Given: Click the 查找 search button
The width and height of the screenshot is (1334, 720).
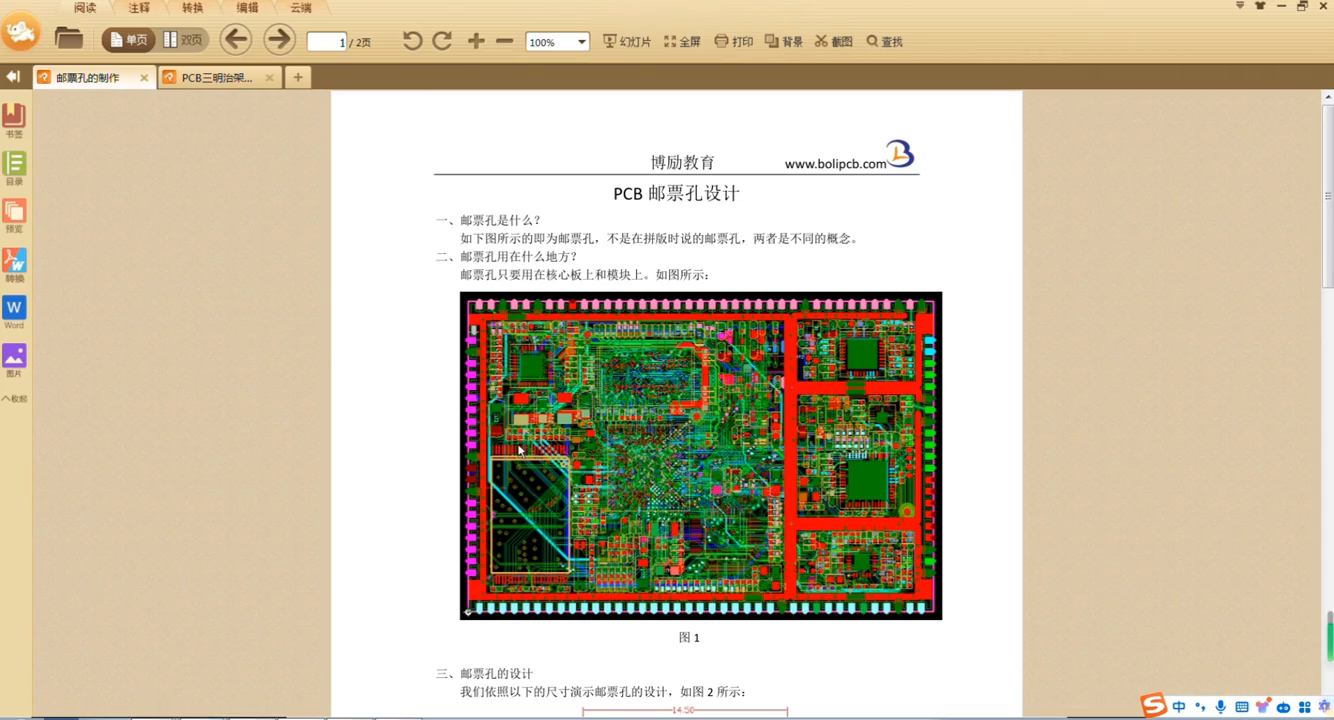Looking at the screenshot, I should [884, 41].
